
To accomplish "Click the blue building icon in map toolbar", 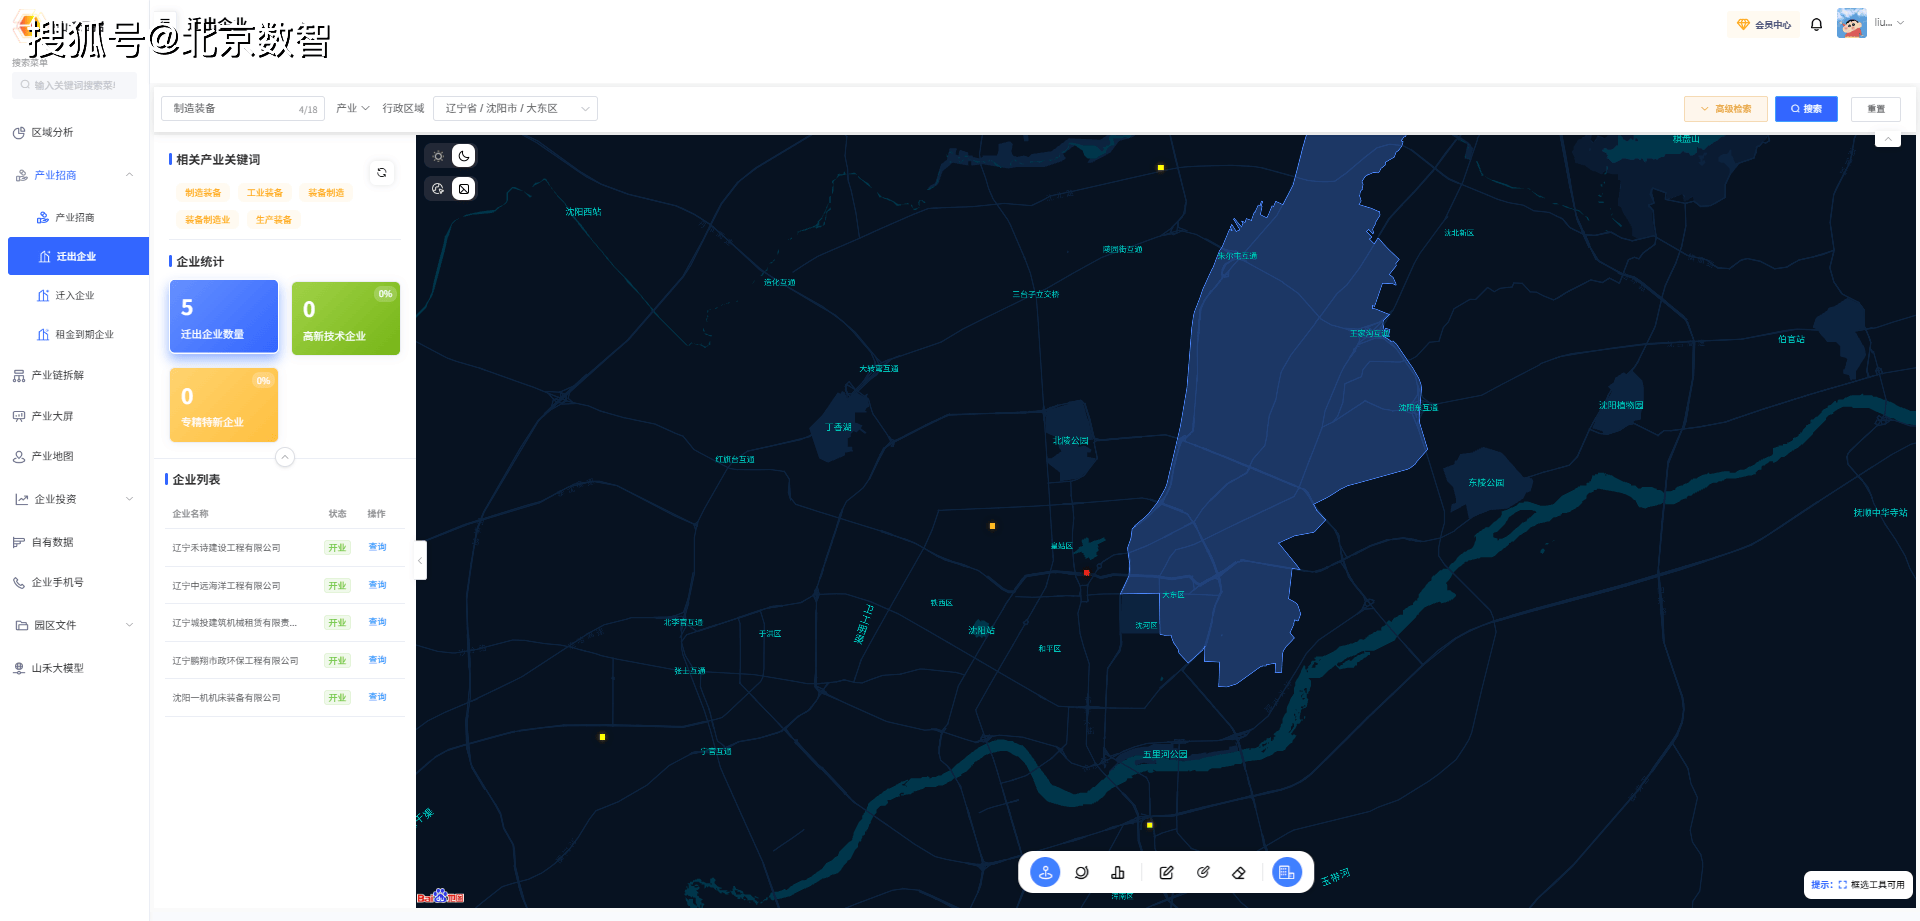I will 1286,873.
